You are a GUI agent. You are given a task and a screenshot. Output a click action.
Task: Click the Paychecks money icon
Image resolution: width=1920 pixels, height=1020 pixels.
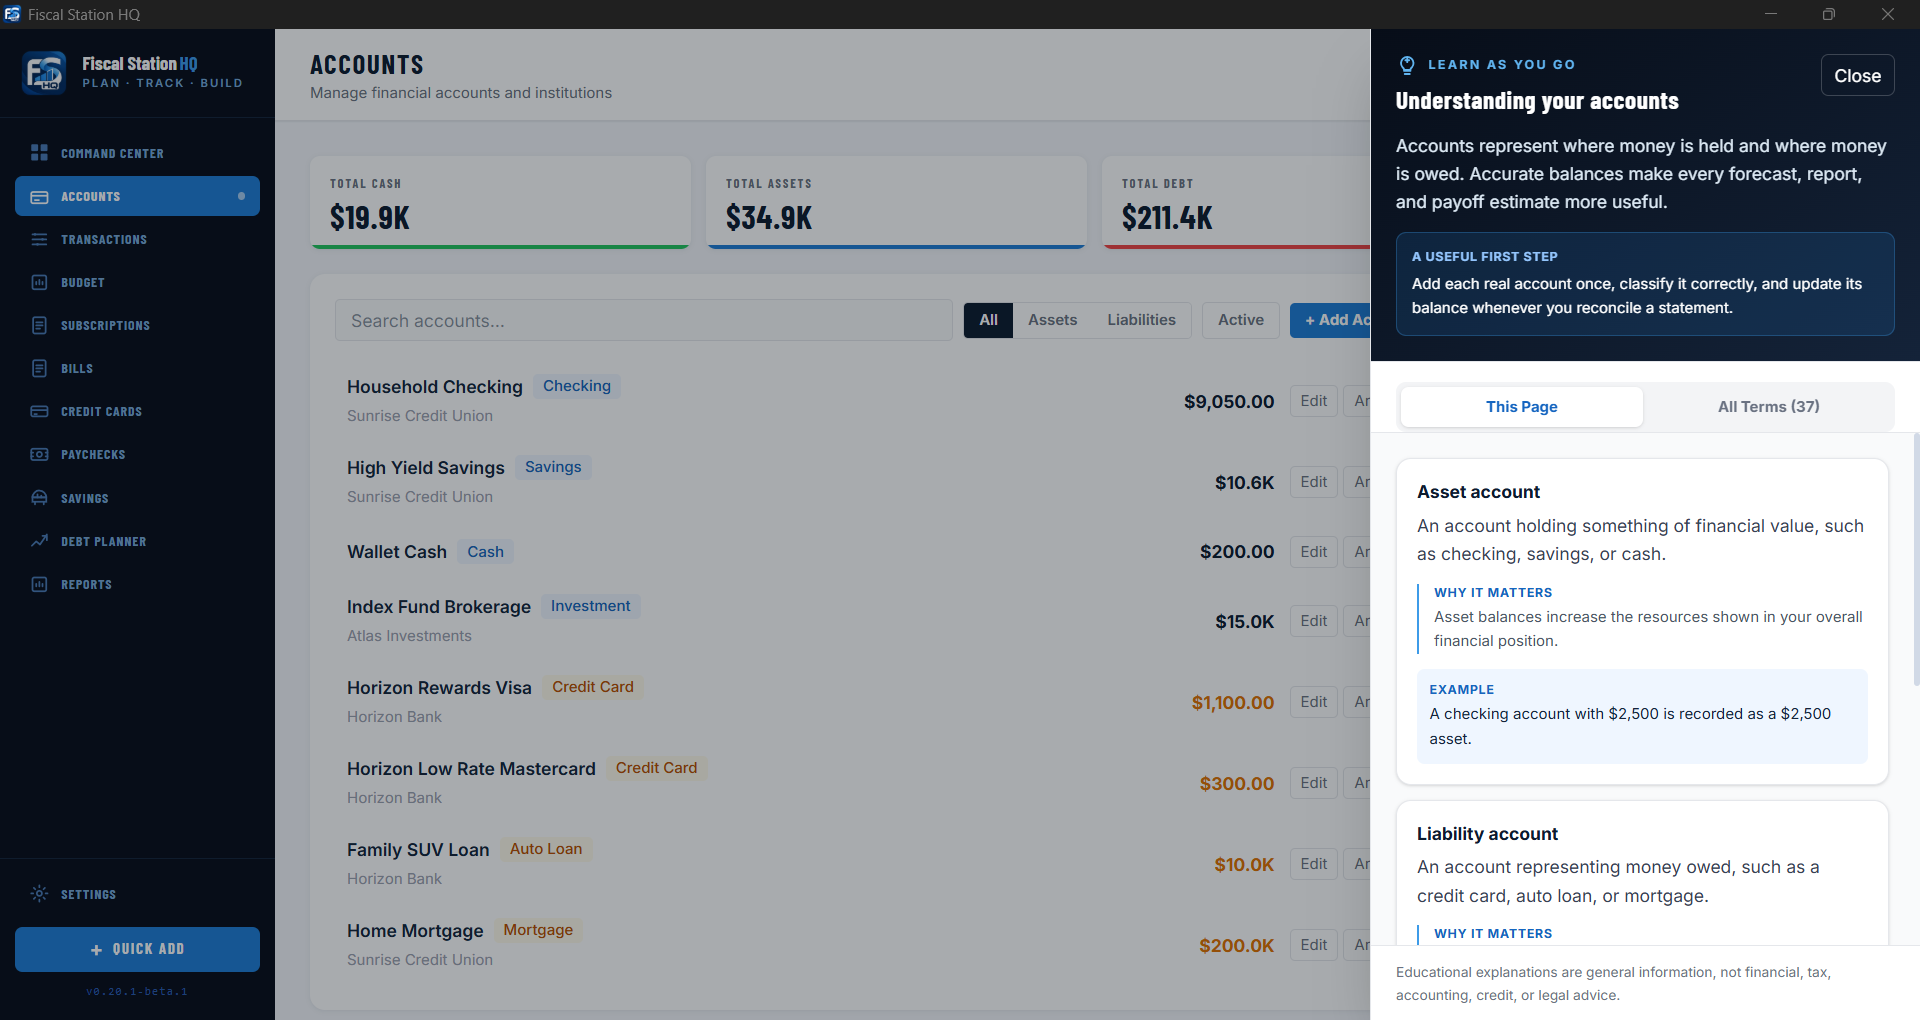[x=39, y=454]
